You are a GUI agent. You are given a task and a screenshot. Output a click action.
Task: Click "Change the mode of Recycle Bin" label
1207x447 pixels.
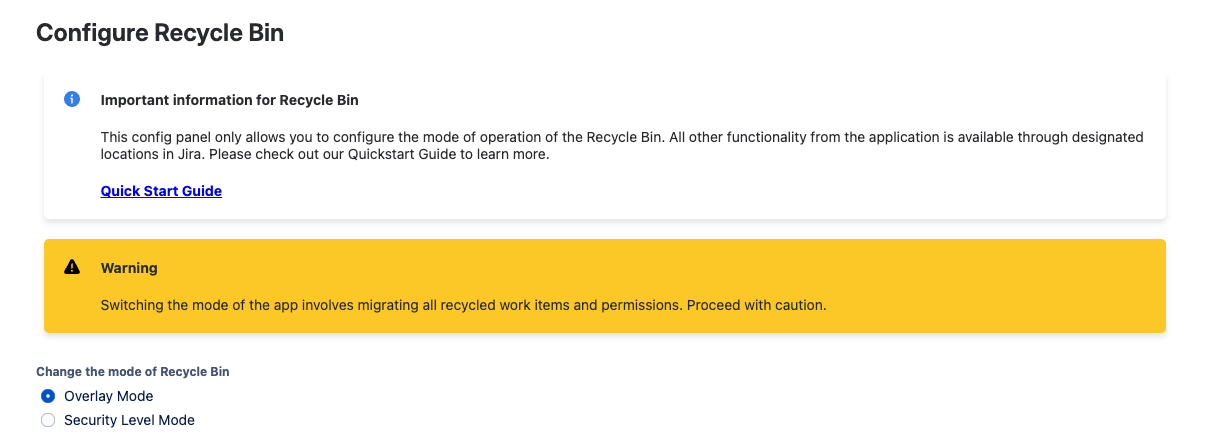(x=133, y=372)
